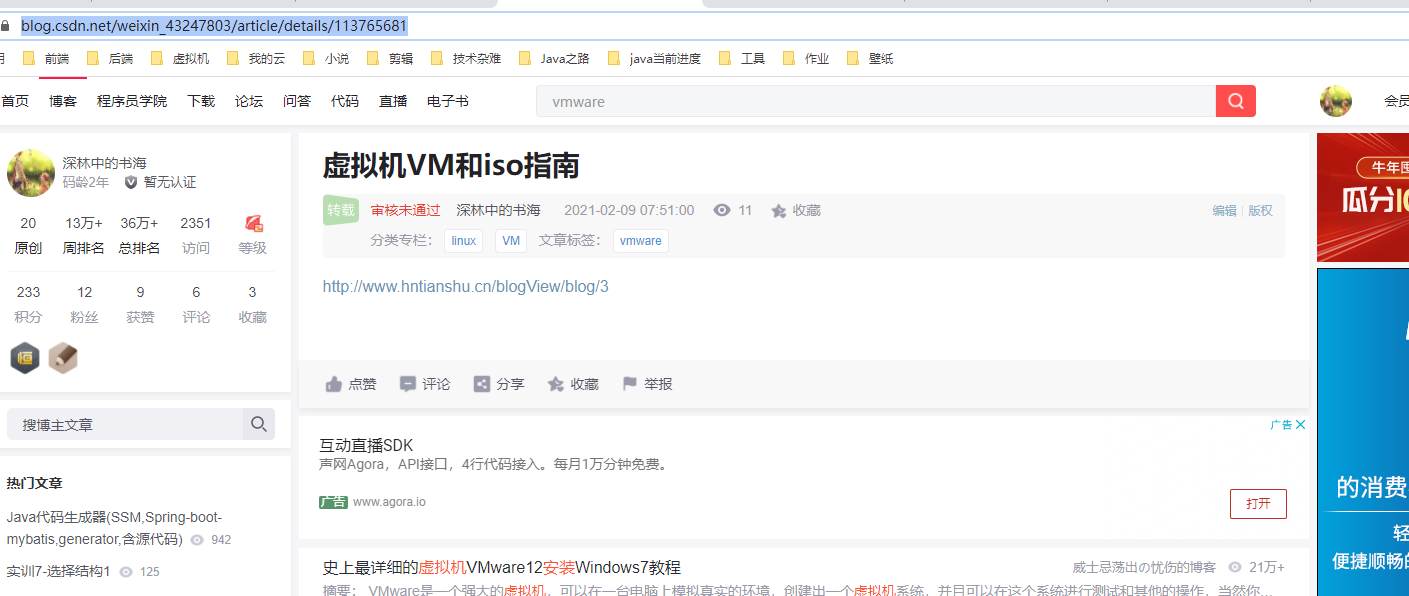Go to 首页 in the CSDN navigation
Image resolution: width=1409 pixels, height=596 pixels.
(15, 101)
